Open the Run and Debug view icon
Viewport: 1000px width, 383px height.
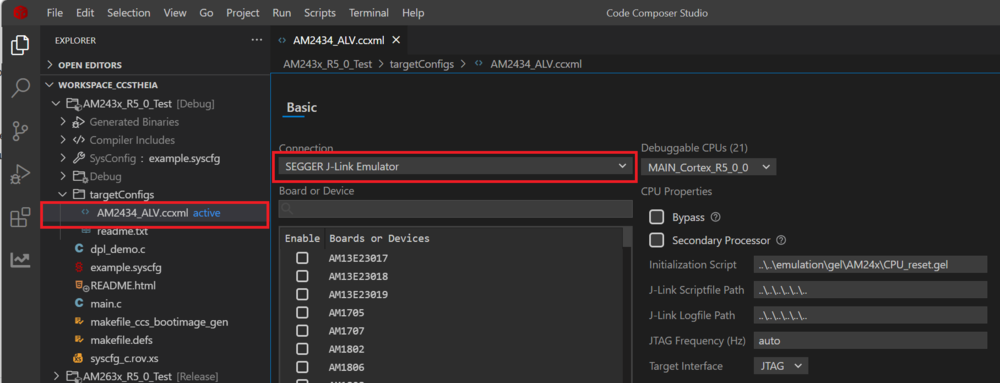(20, 174)
